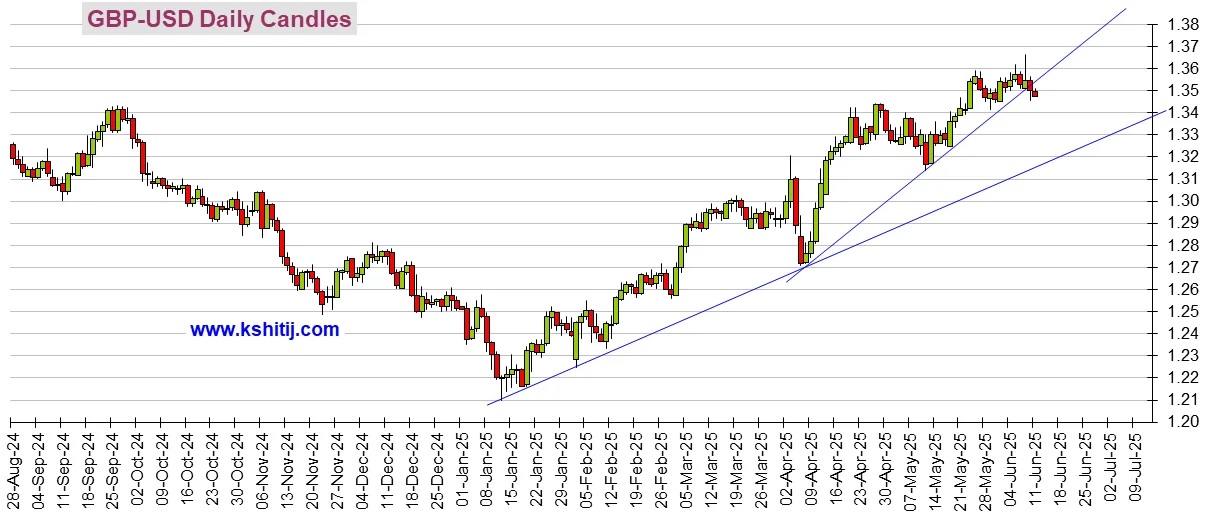Click the 1.20 price axis label
The height and width of the screenshot is (526, 1217).
[1183, 421]
